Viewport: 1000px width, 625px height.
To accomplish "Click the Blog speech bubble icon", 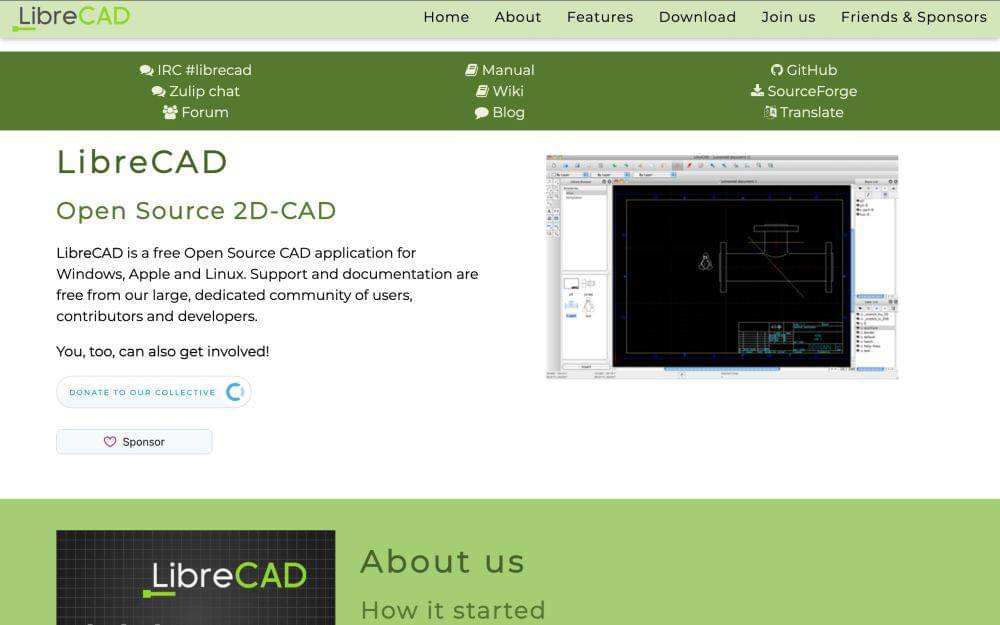I will [482, 112].
